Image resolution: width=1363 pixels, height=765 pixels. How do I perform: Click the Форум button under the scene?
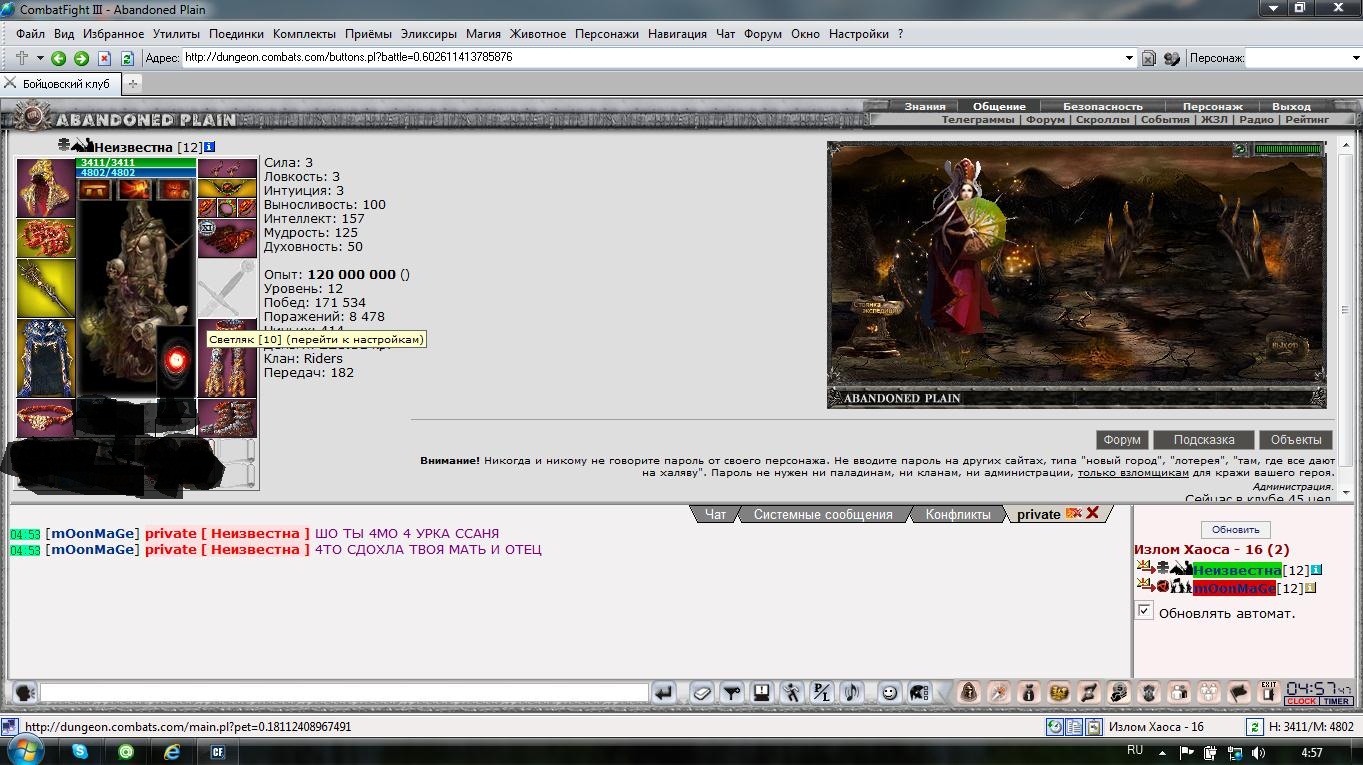tap(1122, 439)
